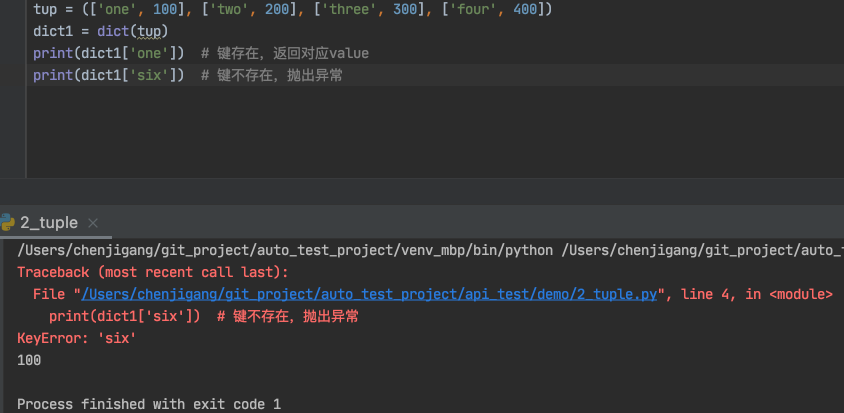Click 'Process finished with exit code 1'
This screenshot has height=413, width=844.
click(149, 404)
